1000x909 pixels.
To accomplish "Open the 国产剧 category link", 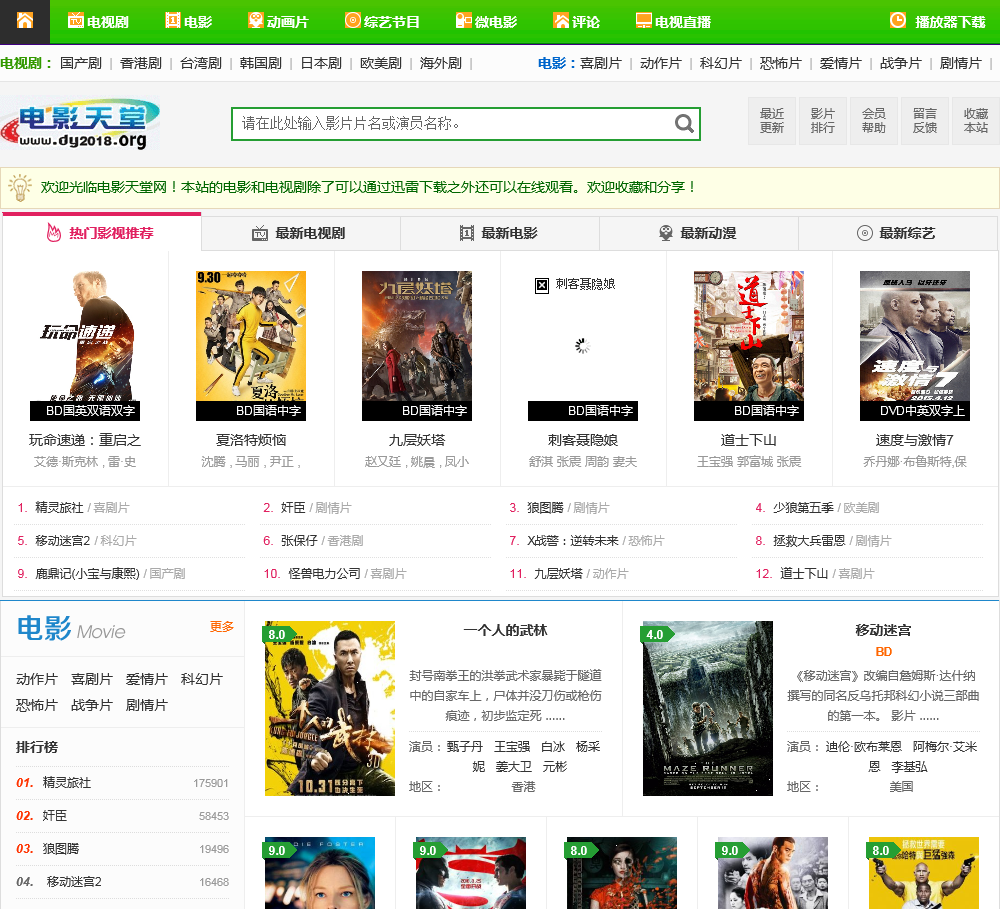I will [x=81, y=63].
